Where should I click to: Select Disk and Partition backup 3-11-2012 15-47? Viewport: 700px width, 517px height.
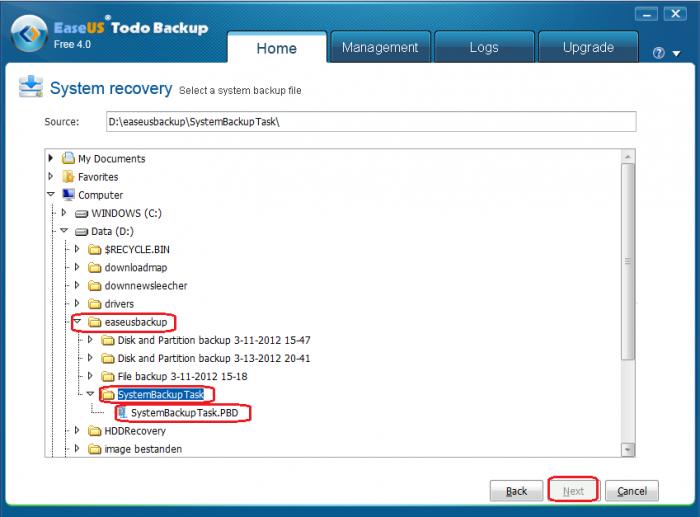(214, 340)
